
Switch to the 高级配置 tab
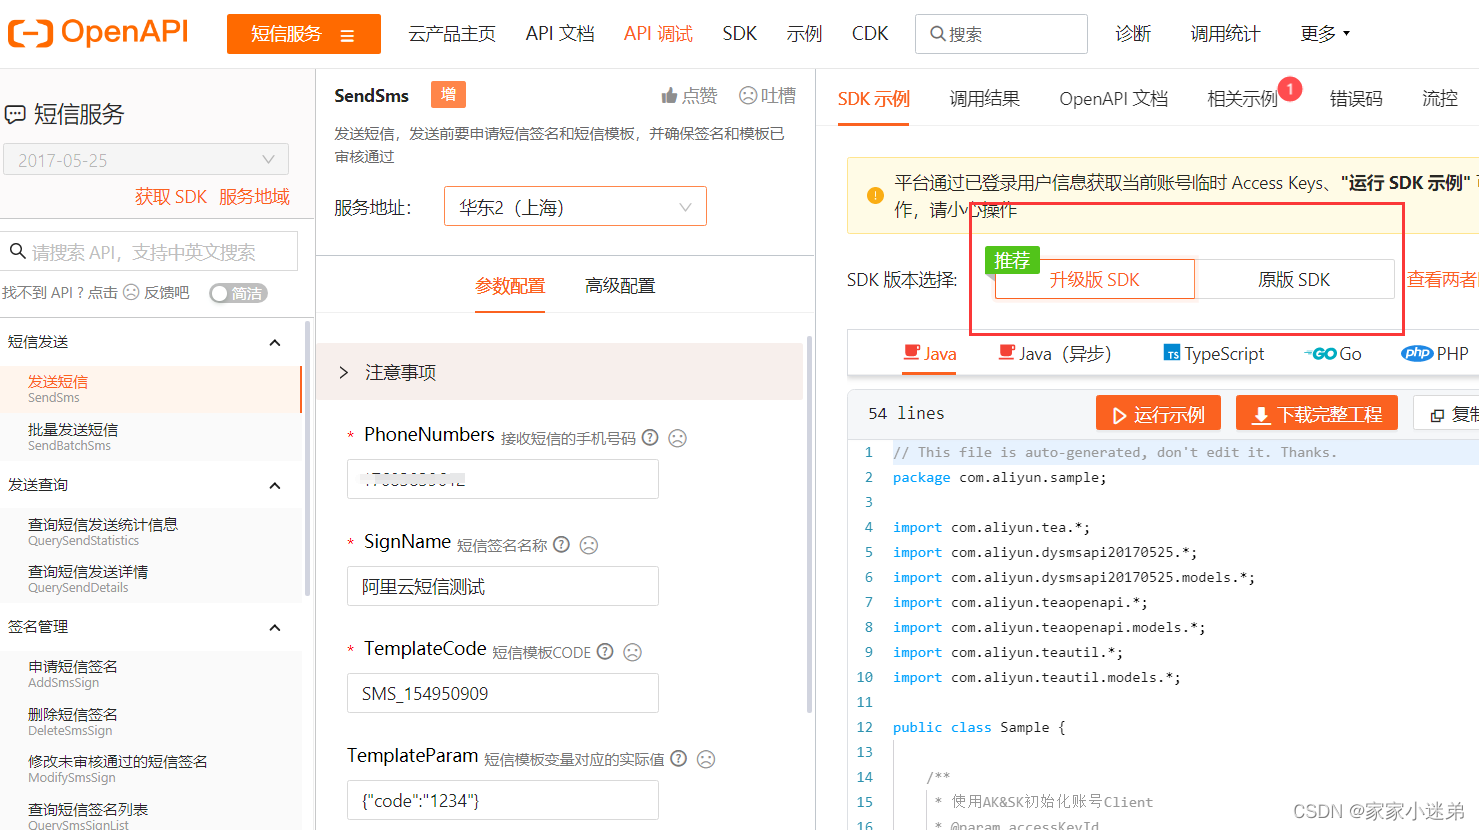click(620, 286)
